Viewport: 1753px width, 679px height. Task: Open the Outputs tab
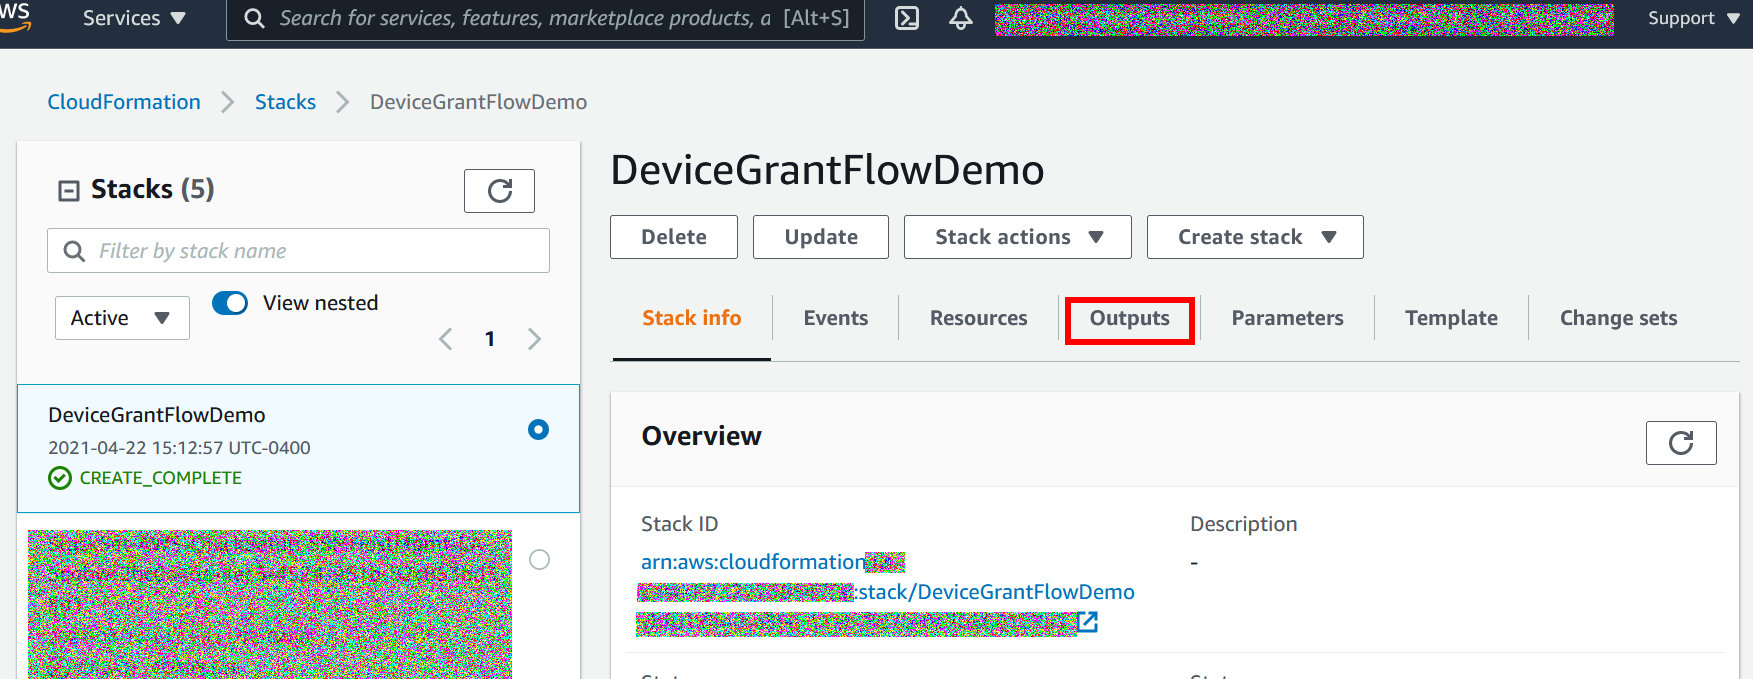[1130, 318]
